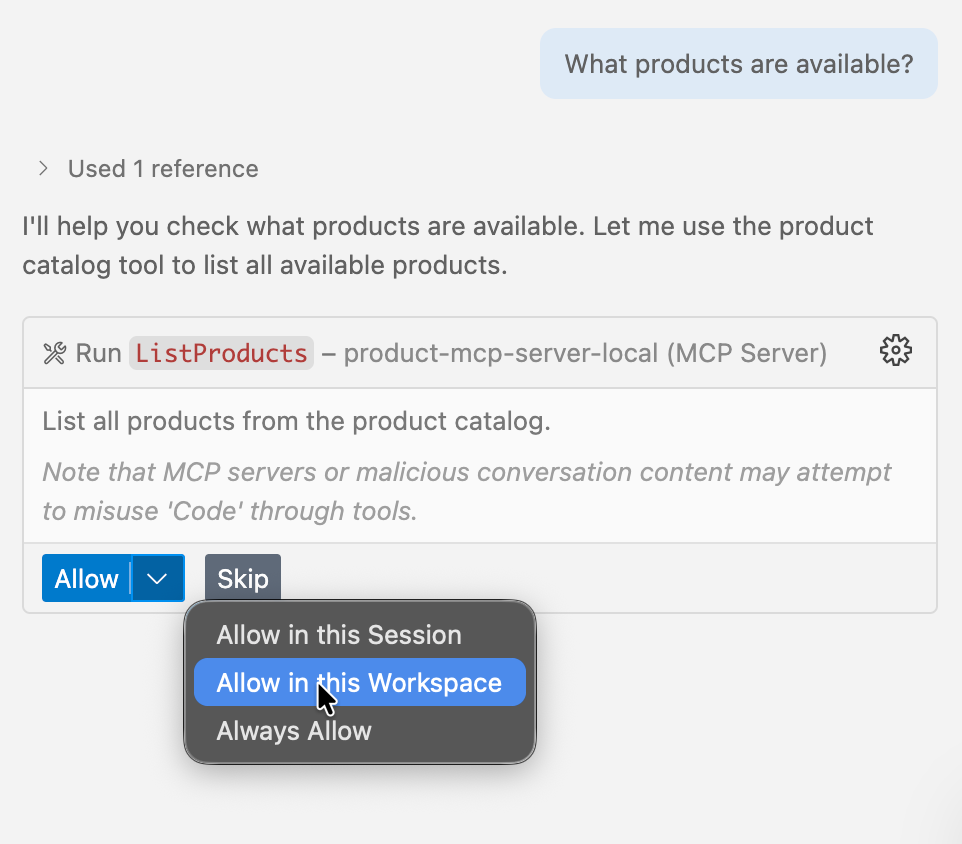Toggle the dropdown arrow next to Allow
This screenshot has height=844, width=962.
(x=158, y=578)
